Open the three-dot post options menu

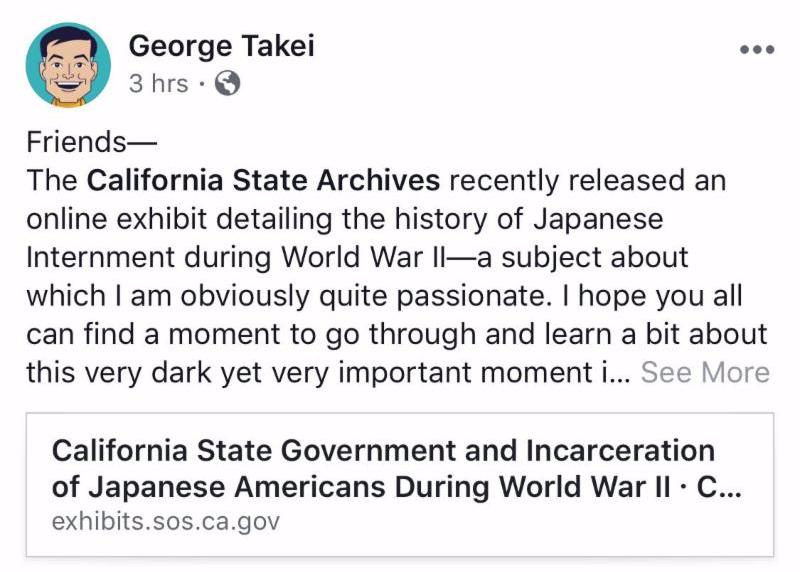point(756,49)
